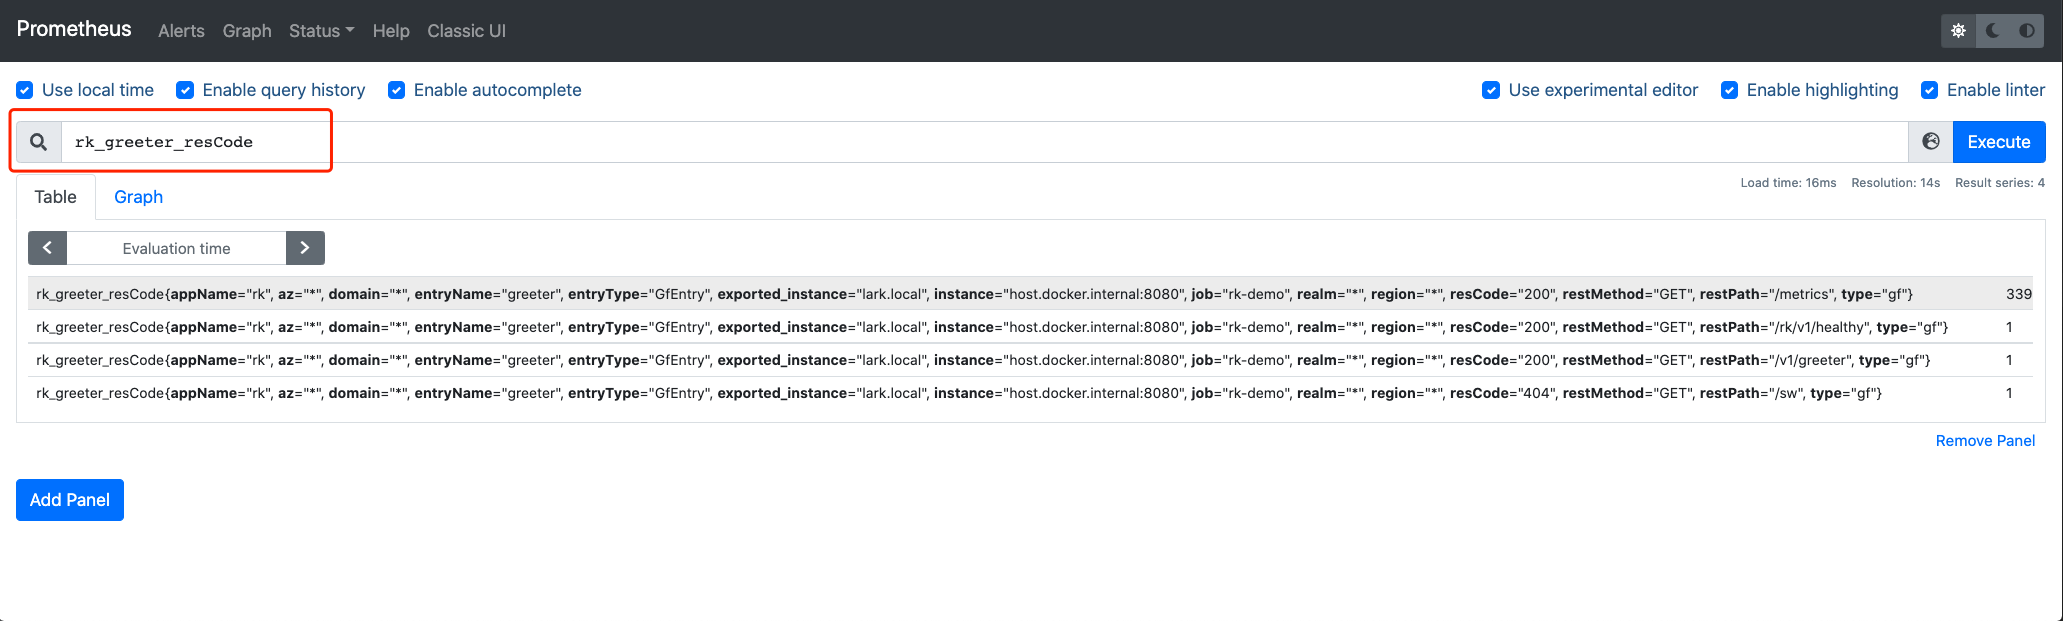Disable the Enable highlighting checkbox

1729,90
